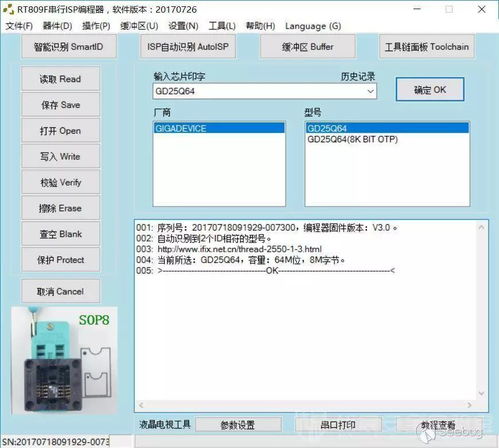Click the SOP8 adapter socket image
The image size is (499, 448).
tap(64, 360)
